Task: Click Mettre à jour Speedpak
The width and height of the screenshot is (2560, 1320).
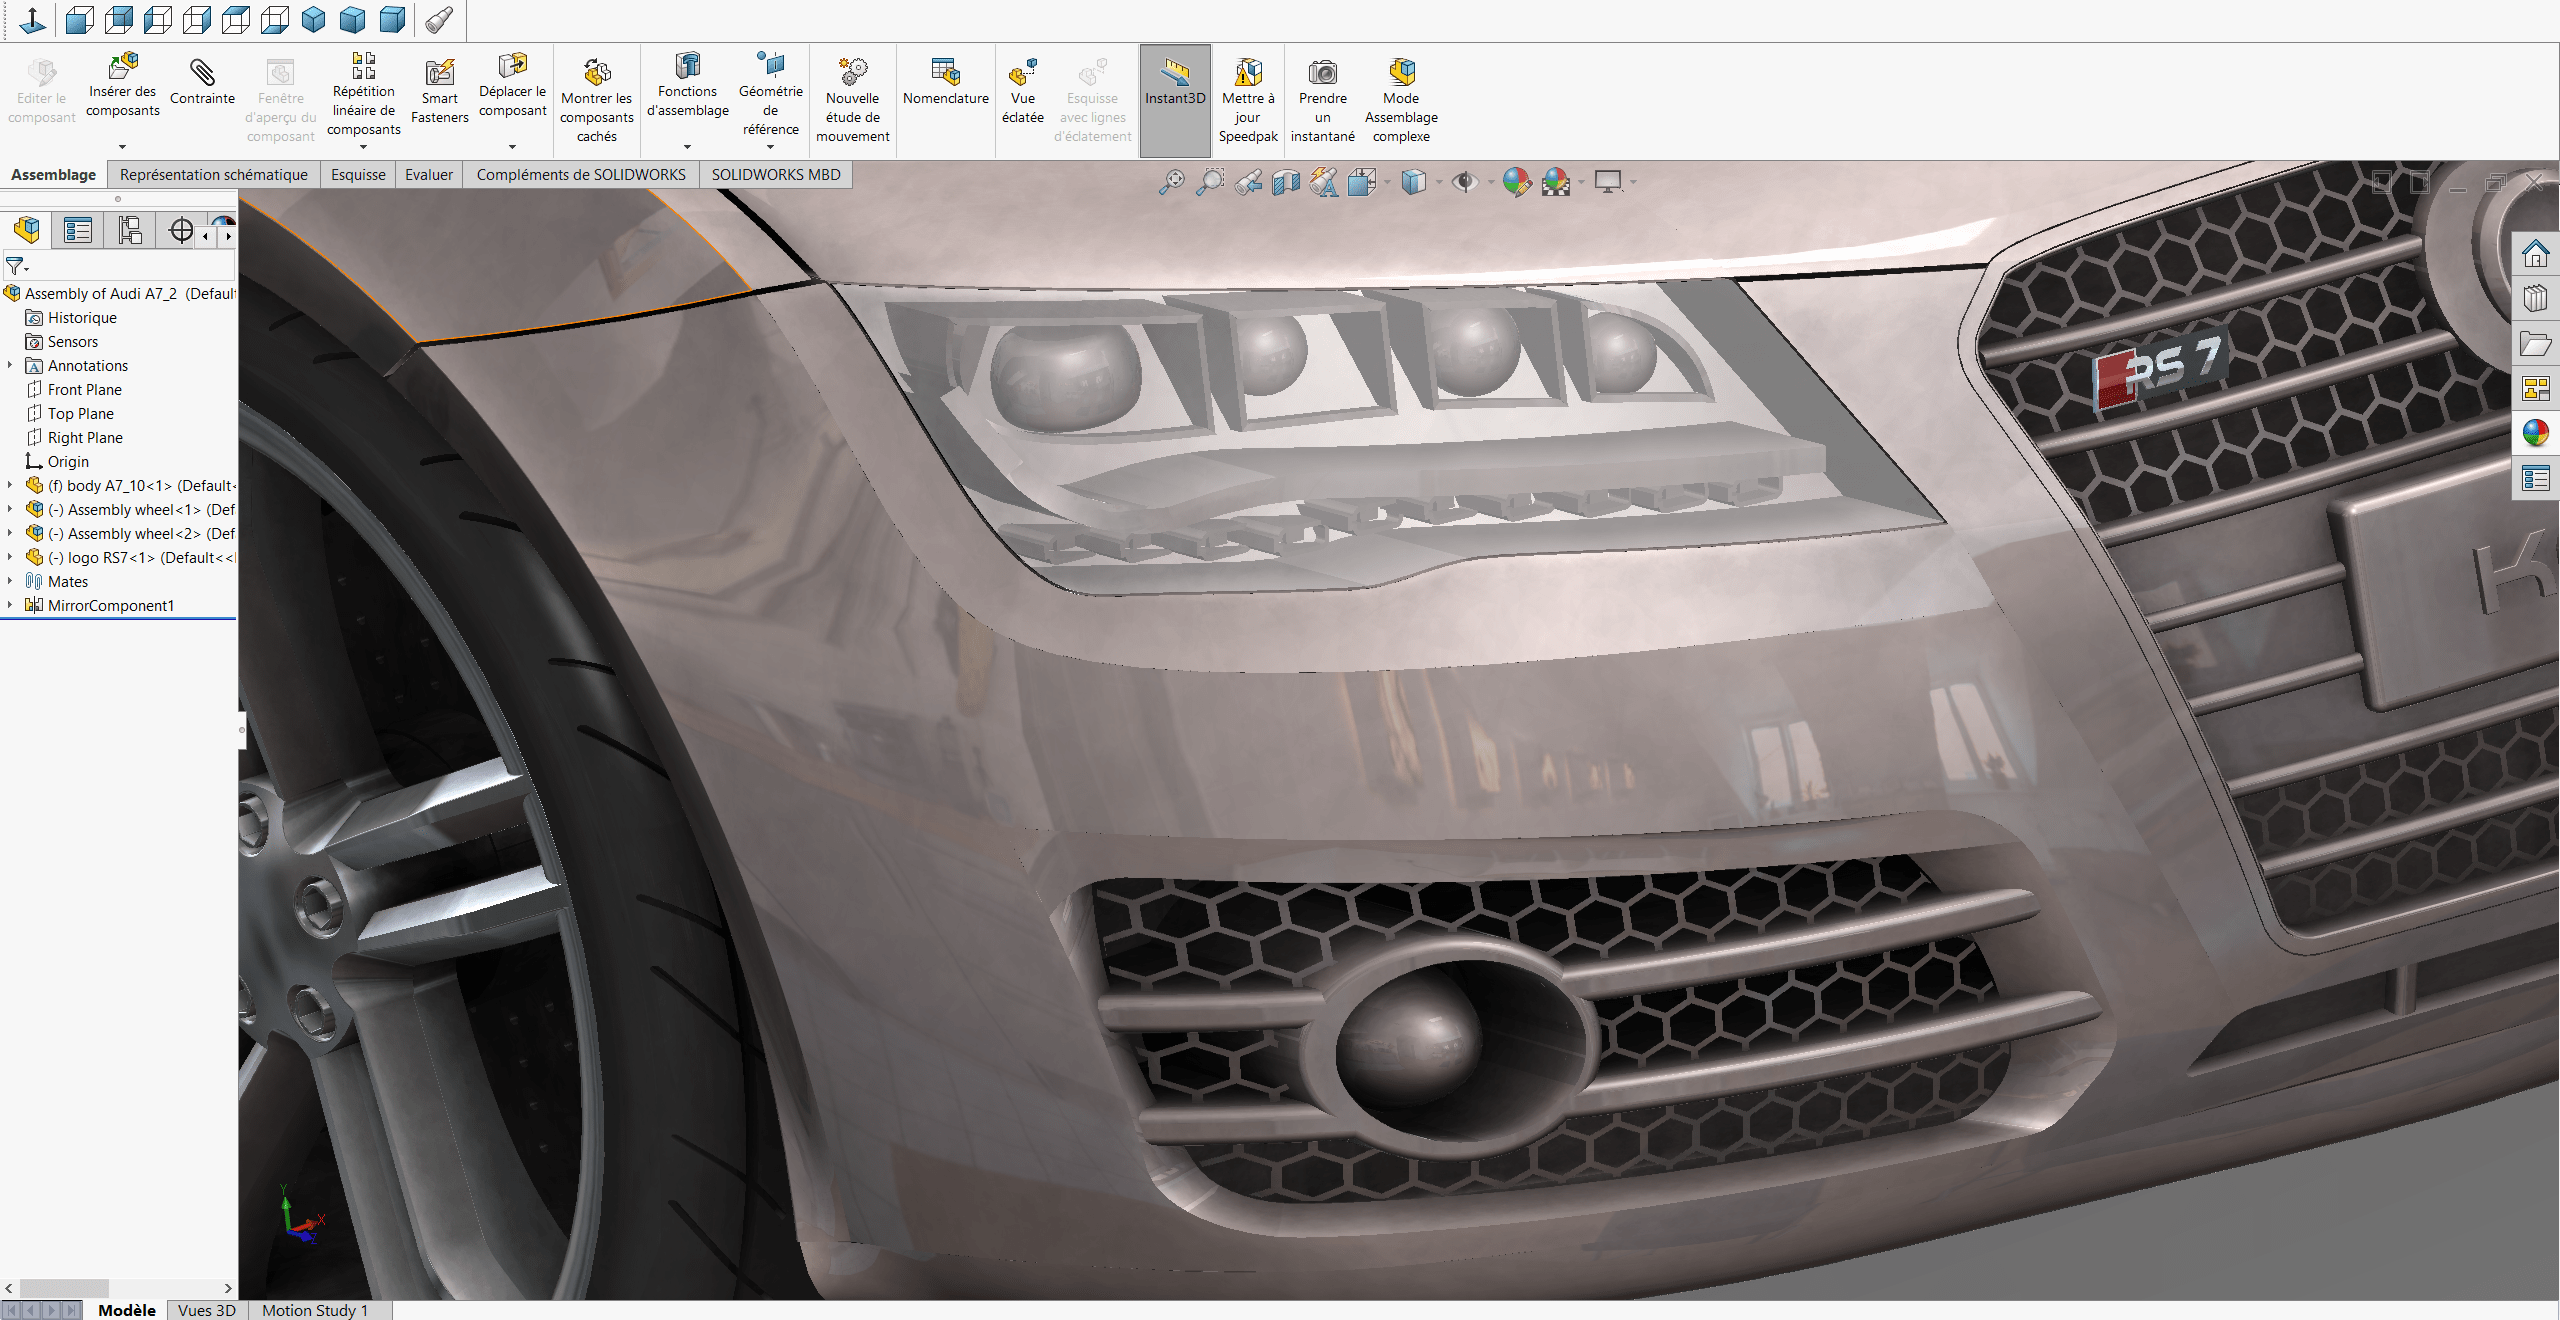Action: (x=1248, y=100)
